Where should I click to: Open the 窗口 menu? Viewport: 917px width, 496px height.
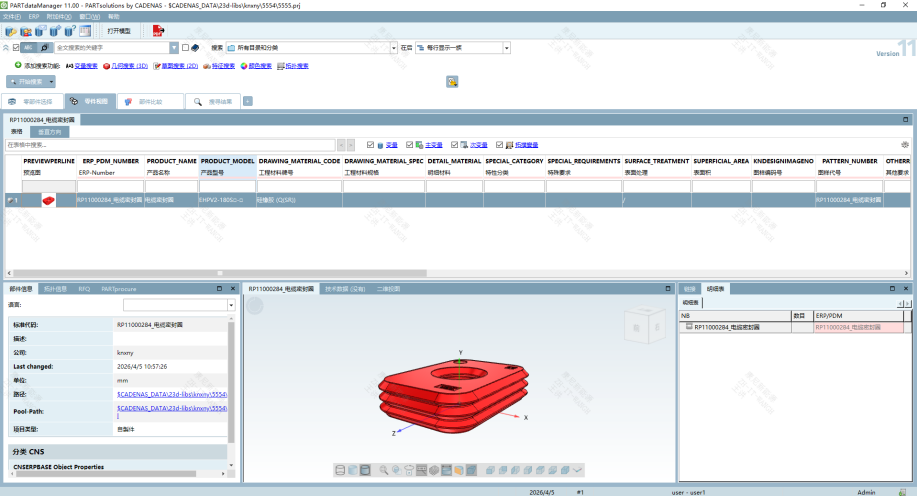(89, 16)
